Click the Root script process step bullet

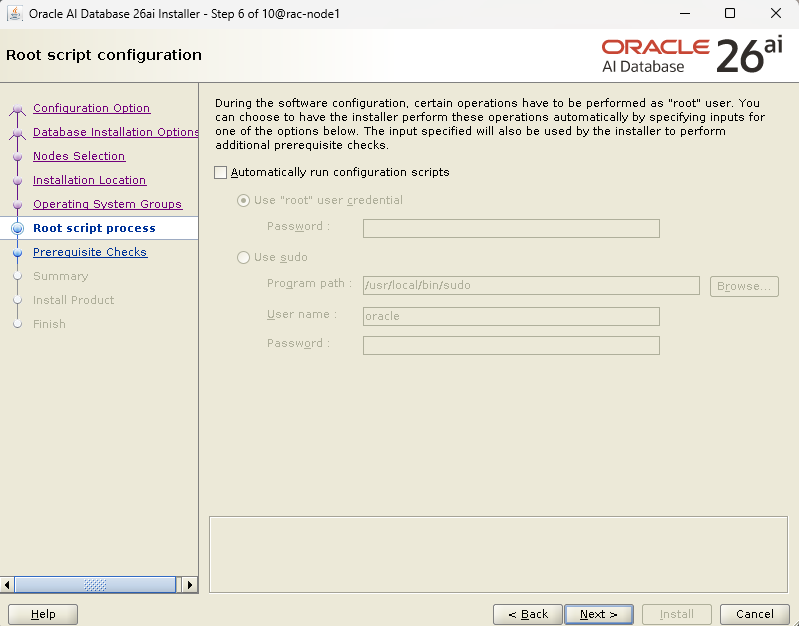click(18, 228)
